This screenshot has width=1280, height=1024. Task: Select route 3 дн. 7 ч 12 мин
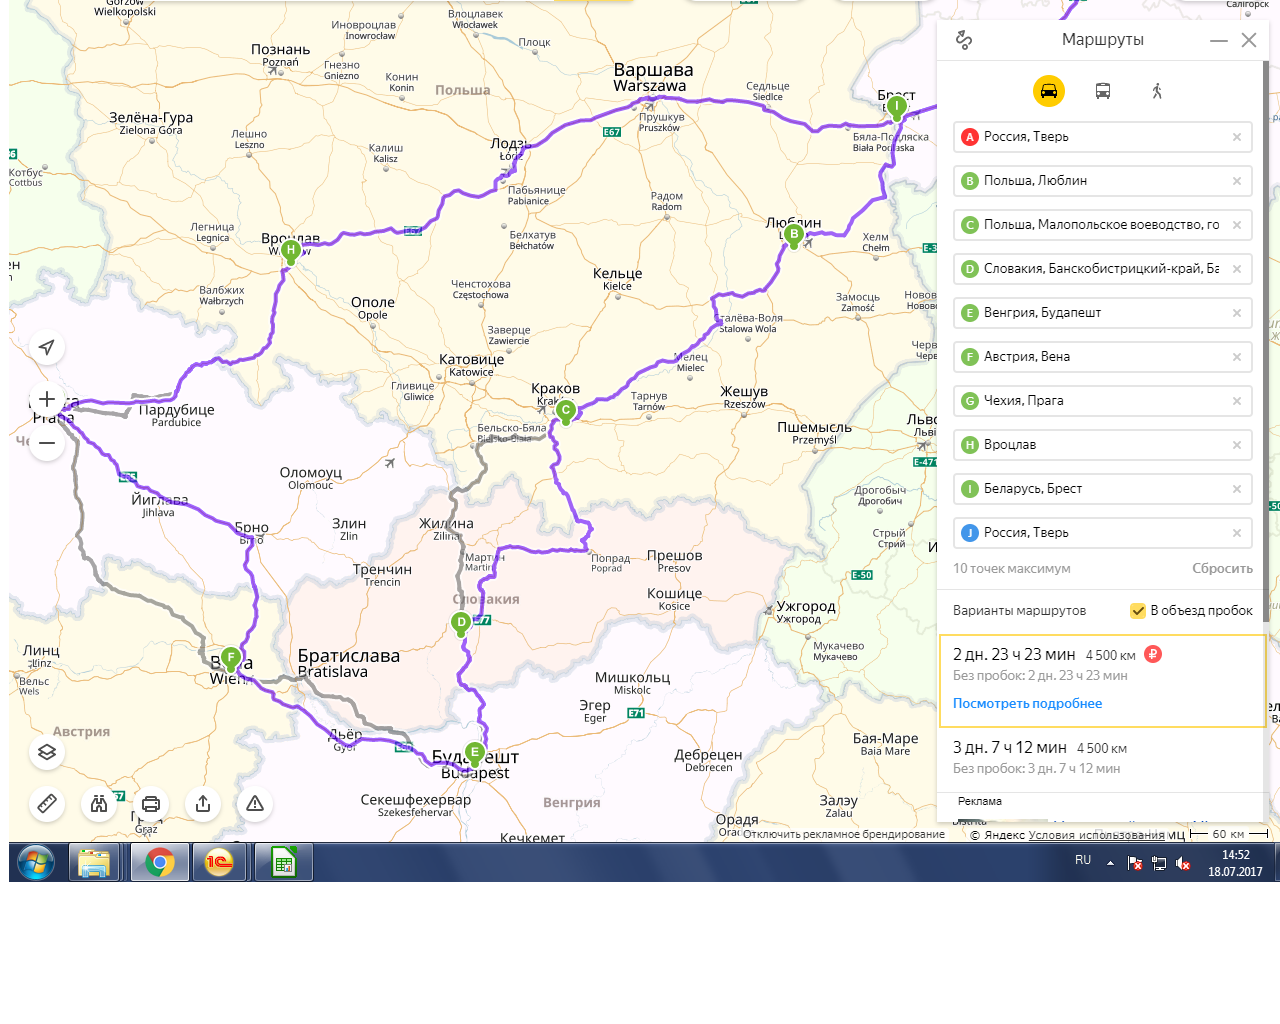[x=1102, y=758]
